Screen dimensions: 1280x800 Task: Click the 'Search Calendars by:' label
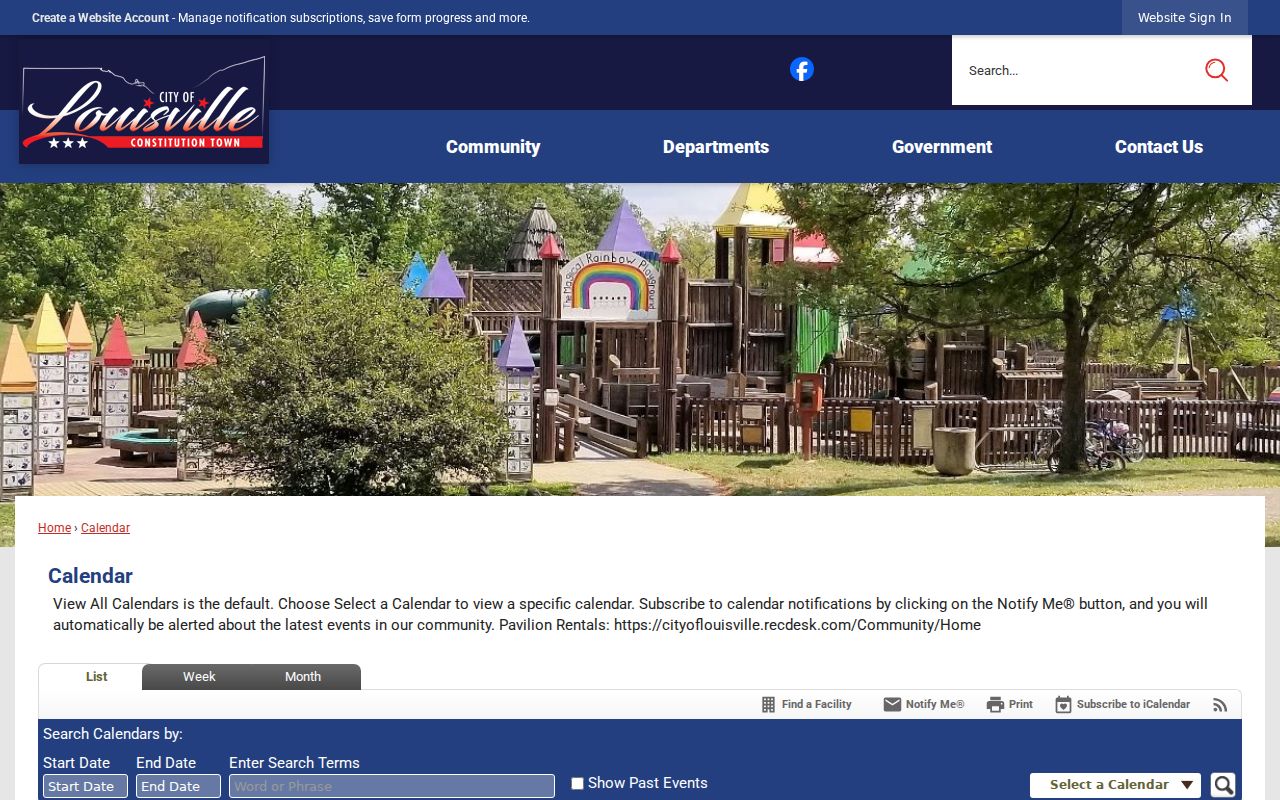click(x=113, y=734)
